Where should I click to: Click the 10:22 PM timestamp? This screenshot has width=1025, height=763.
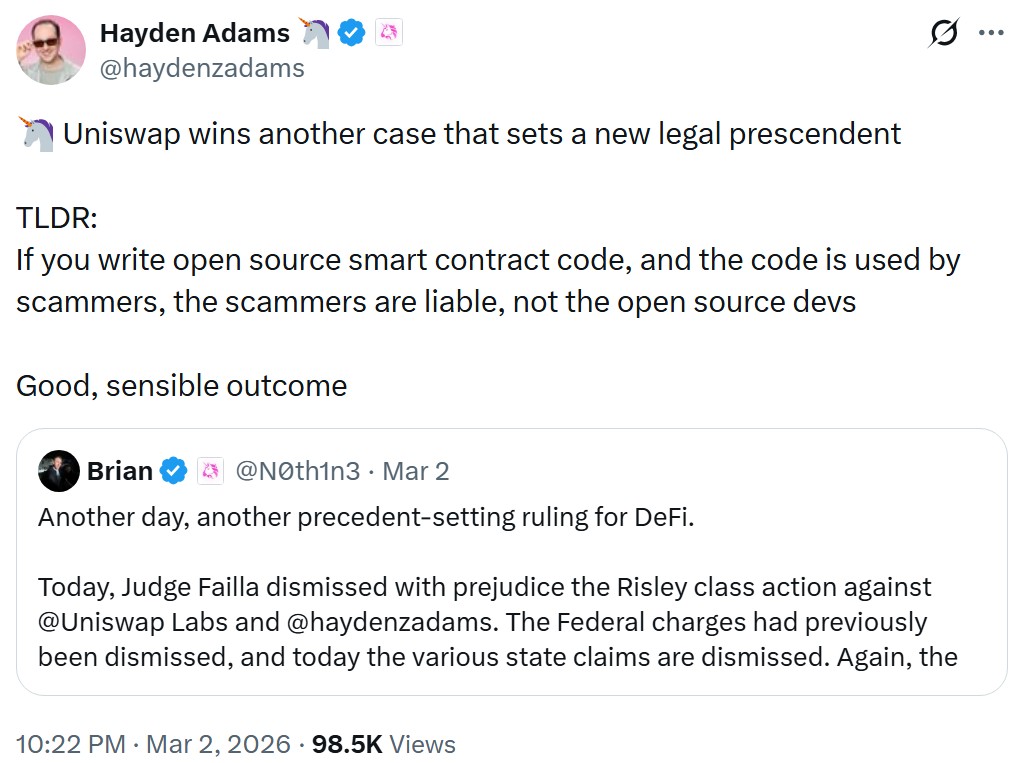point(72,744)
